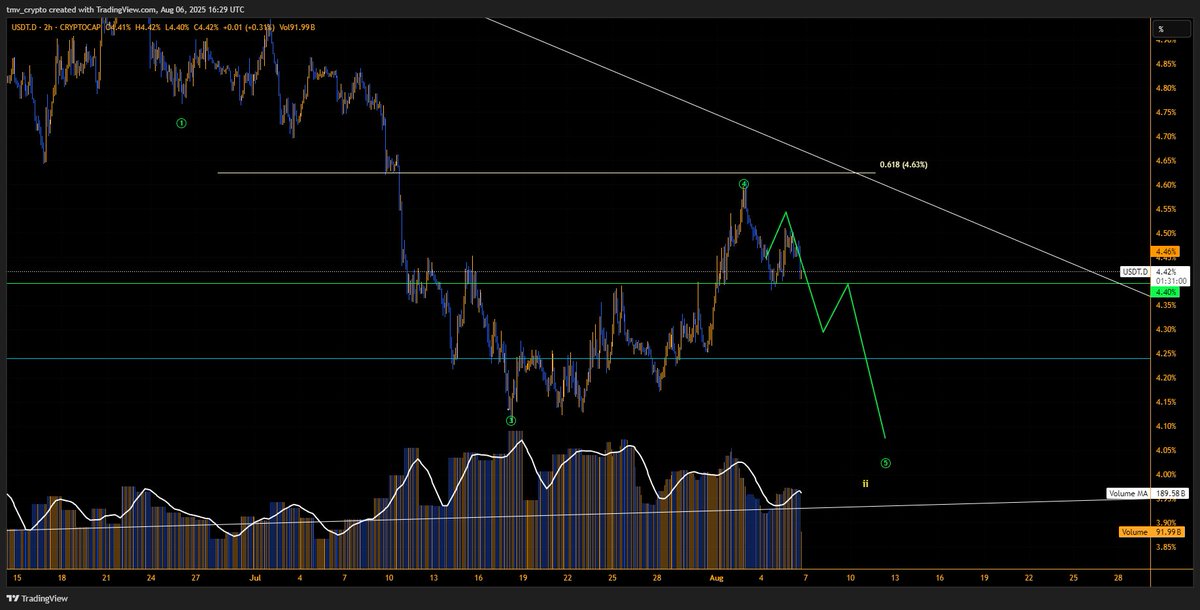Click '4.25%' on the price axis
Viewport: 1200px width, 610px height.
coord(1166,353)
